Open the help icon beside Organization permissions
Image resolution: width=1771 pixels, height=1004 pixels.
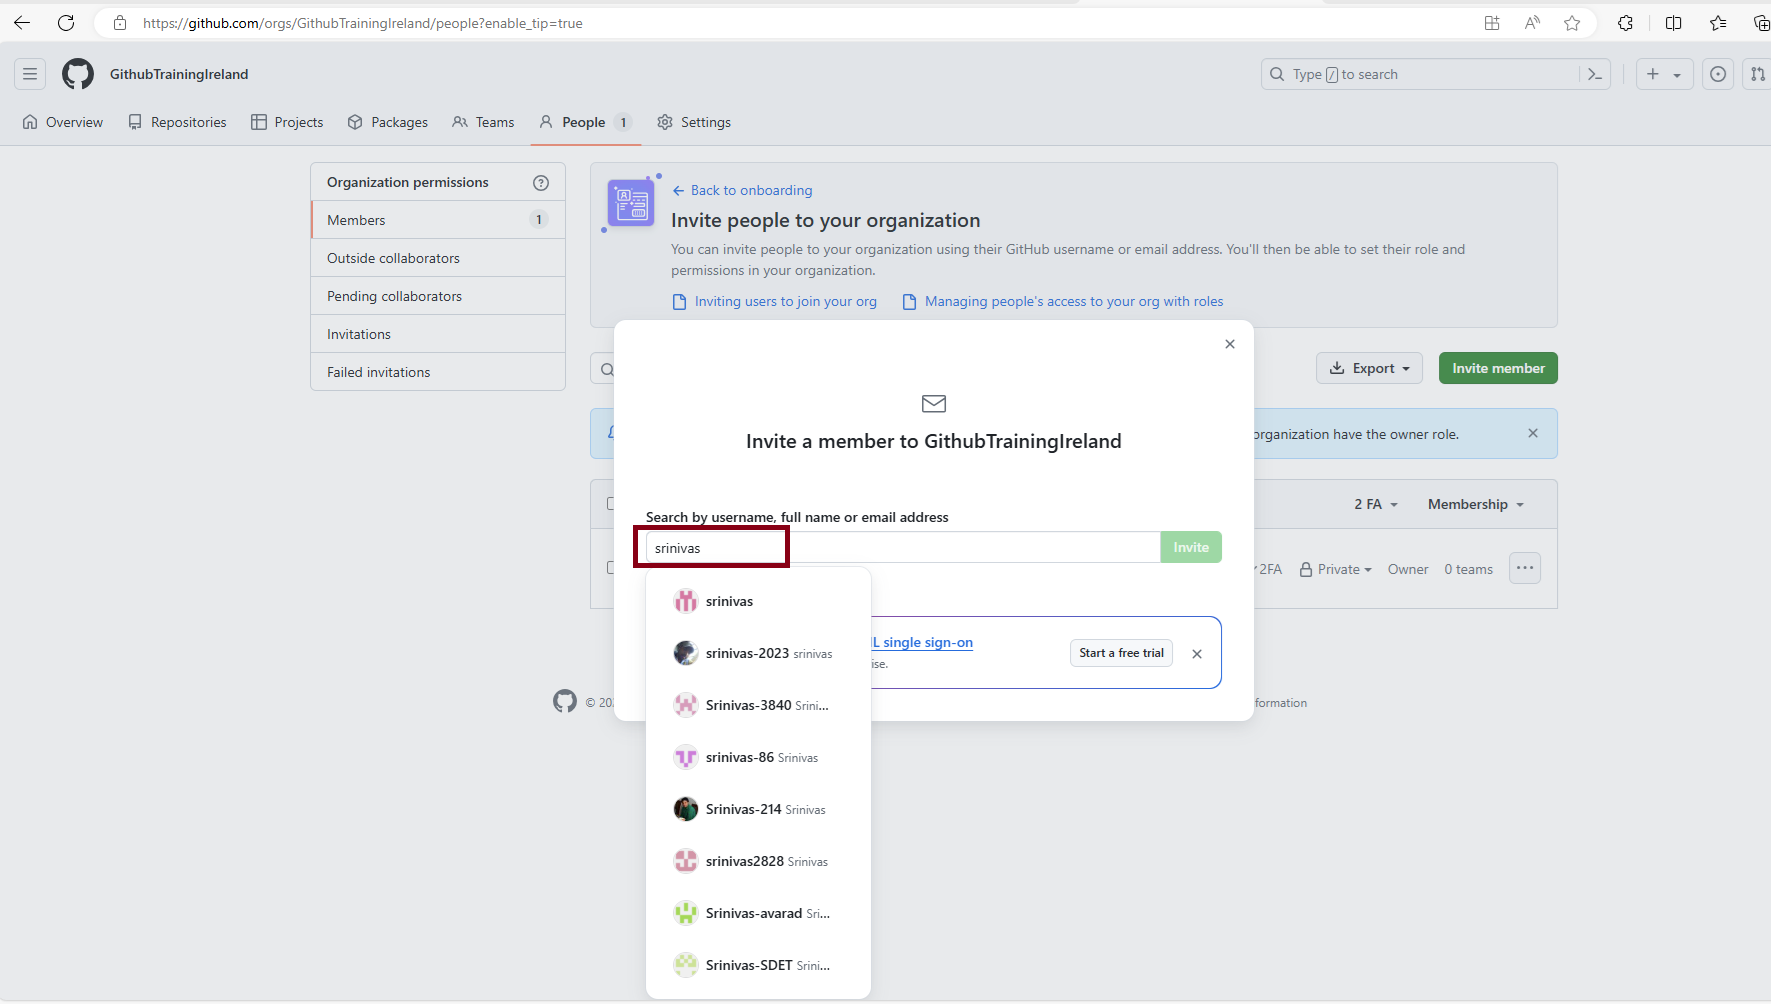[541, 182]
